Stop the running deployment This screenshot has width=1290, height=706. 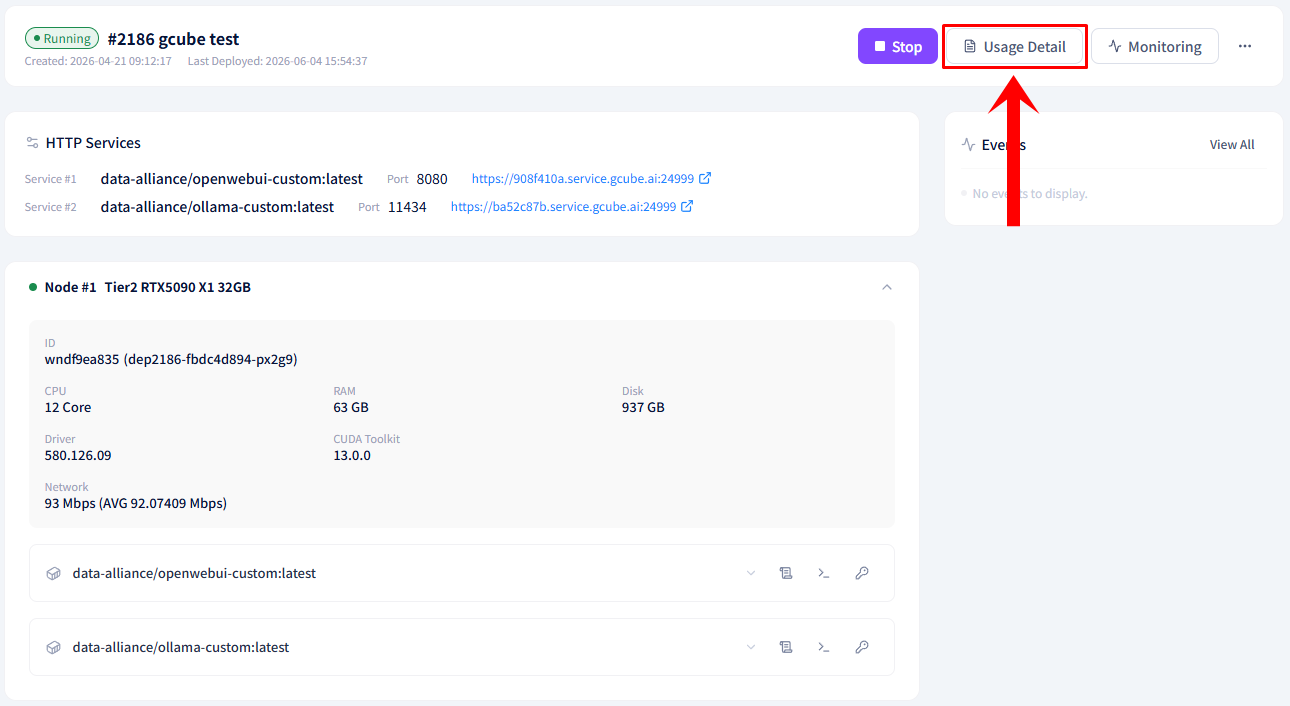click(x=898, y=46)
